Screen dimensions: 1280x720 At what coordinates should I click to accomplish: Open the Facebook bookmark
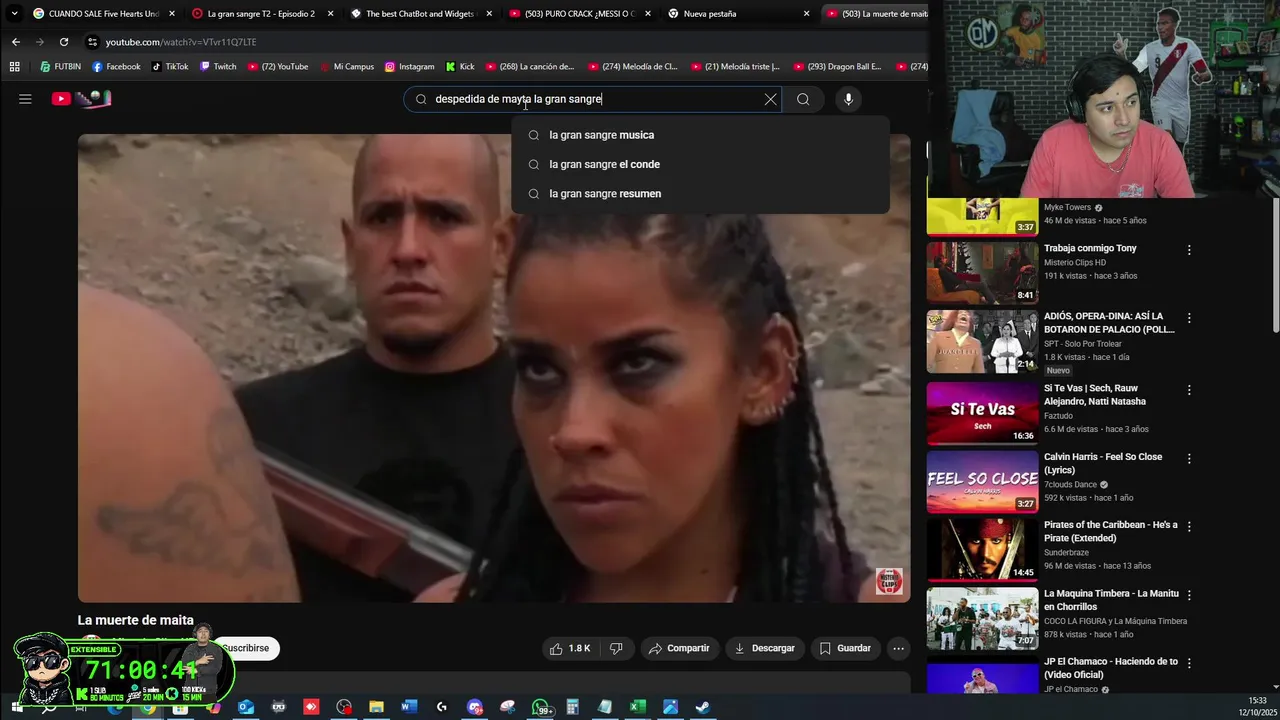click(116, 67)
